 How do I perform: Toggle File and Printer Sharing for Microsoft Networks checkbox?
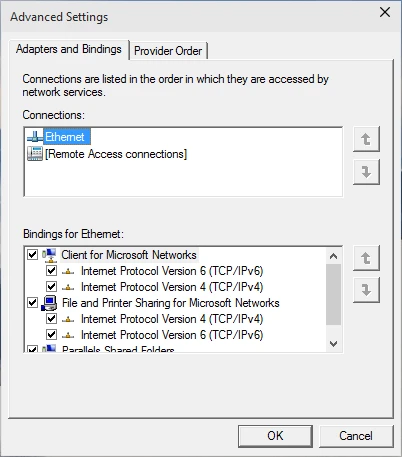click(32, 303)
